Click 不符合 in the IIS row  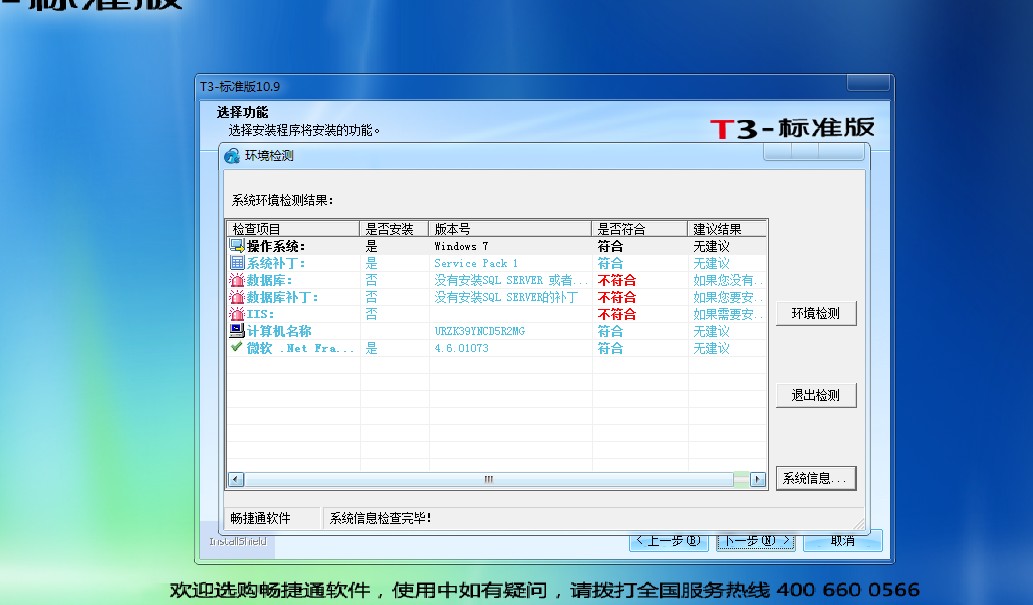[x=617, y=314]
